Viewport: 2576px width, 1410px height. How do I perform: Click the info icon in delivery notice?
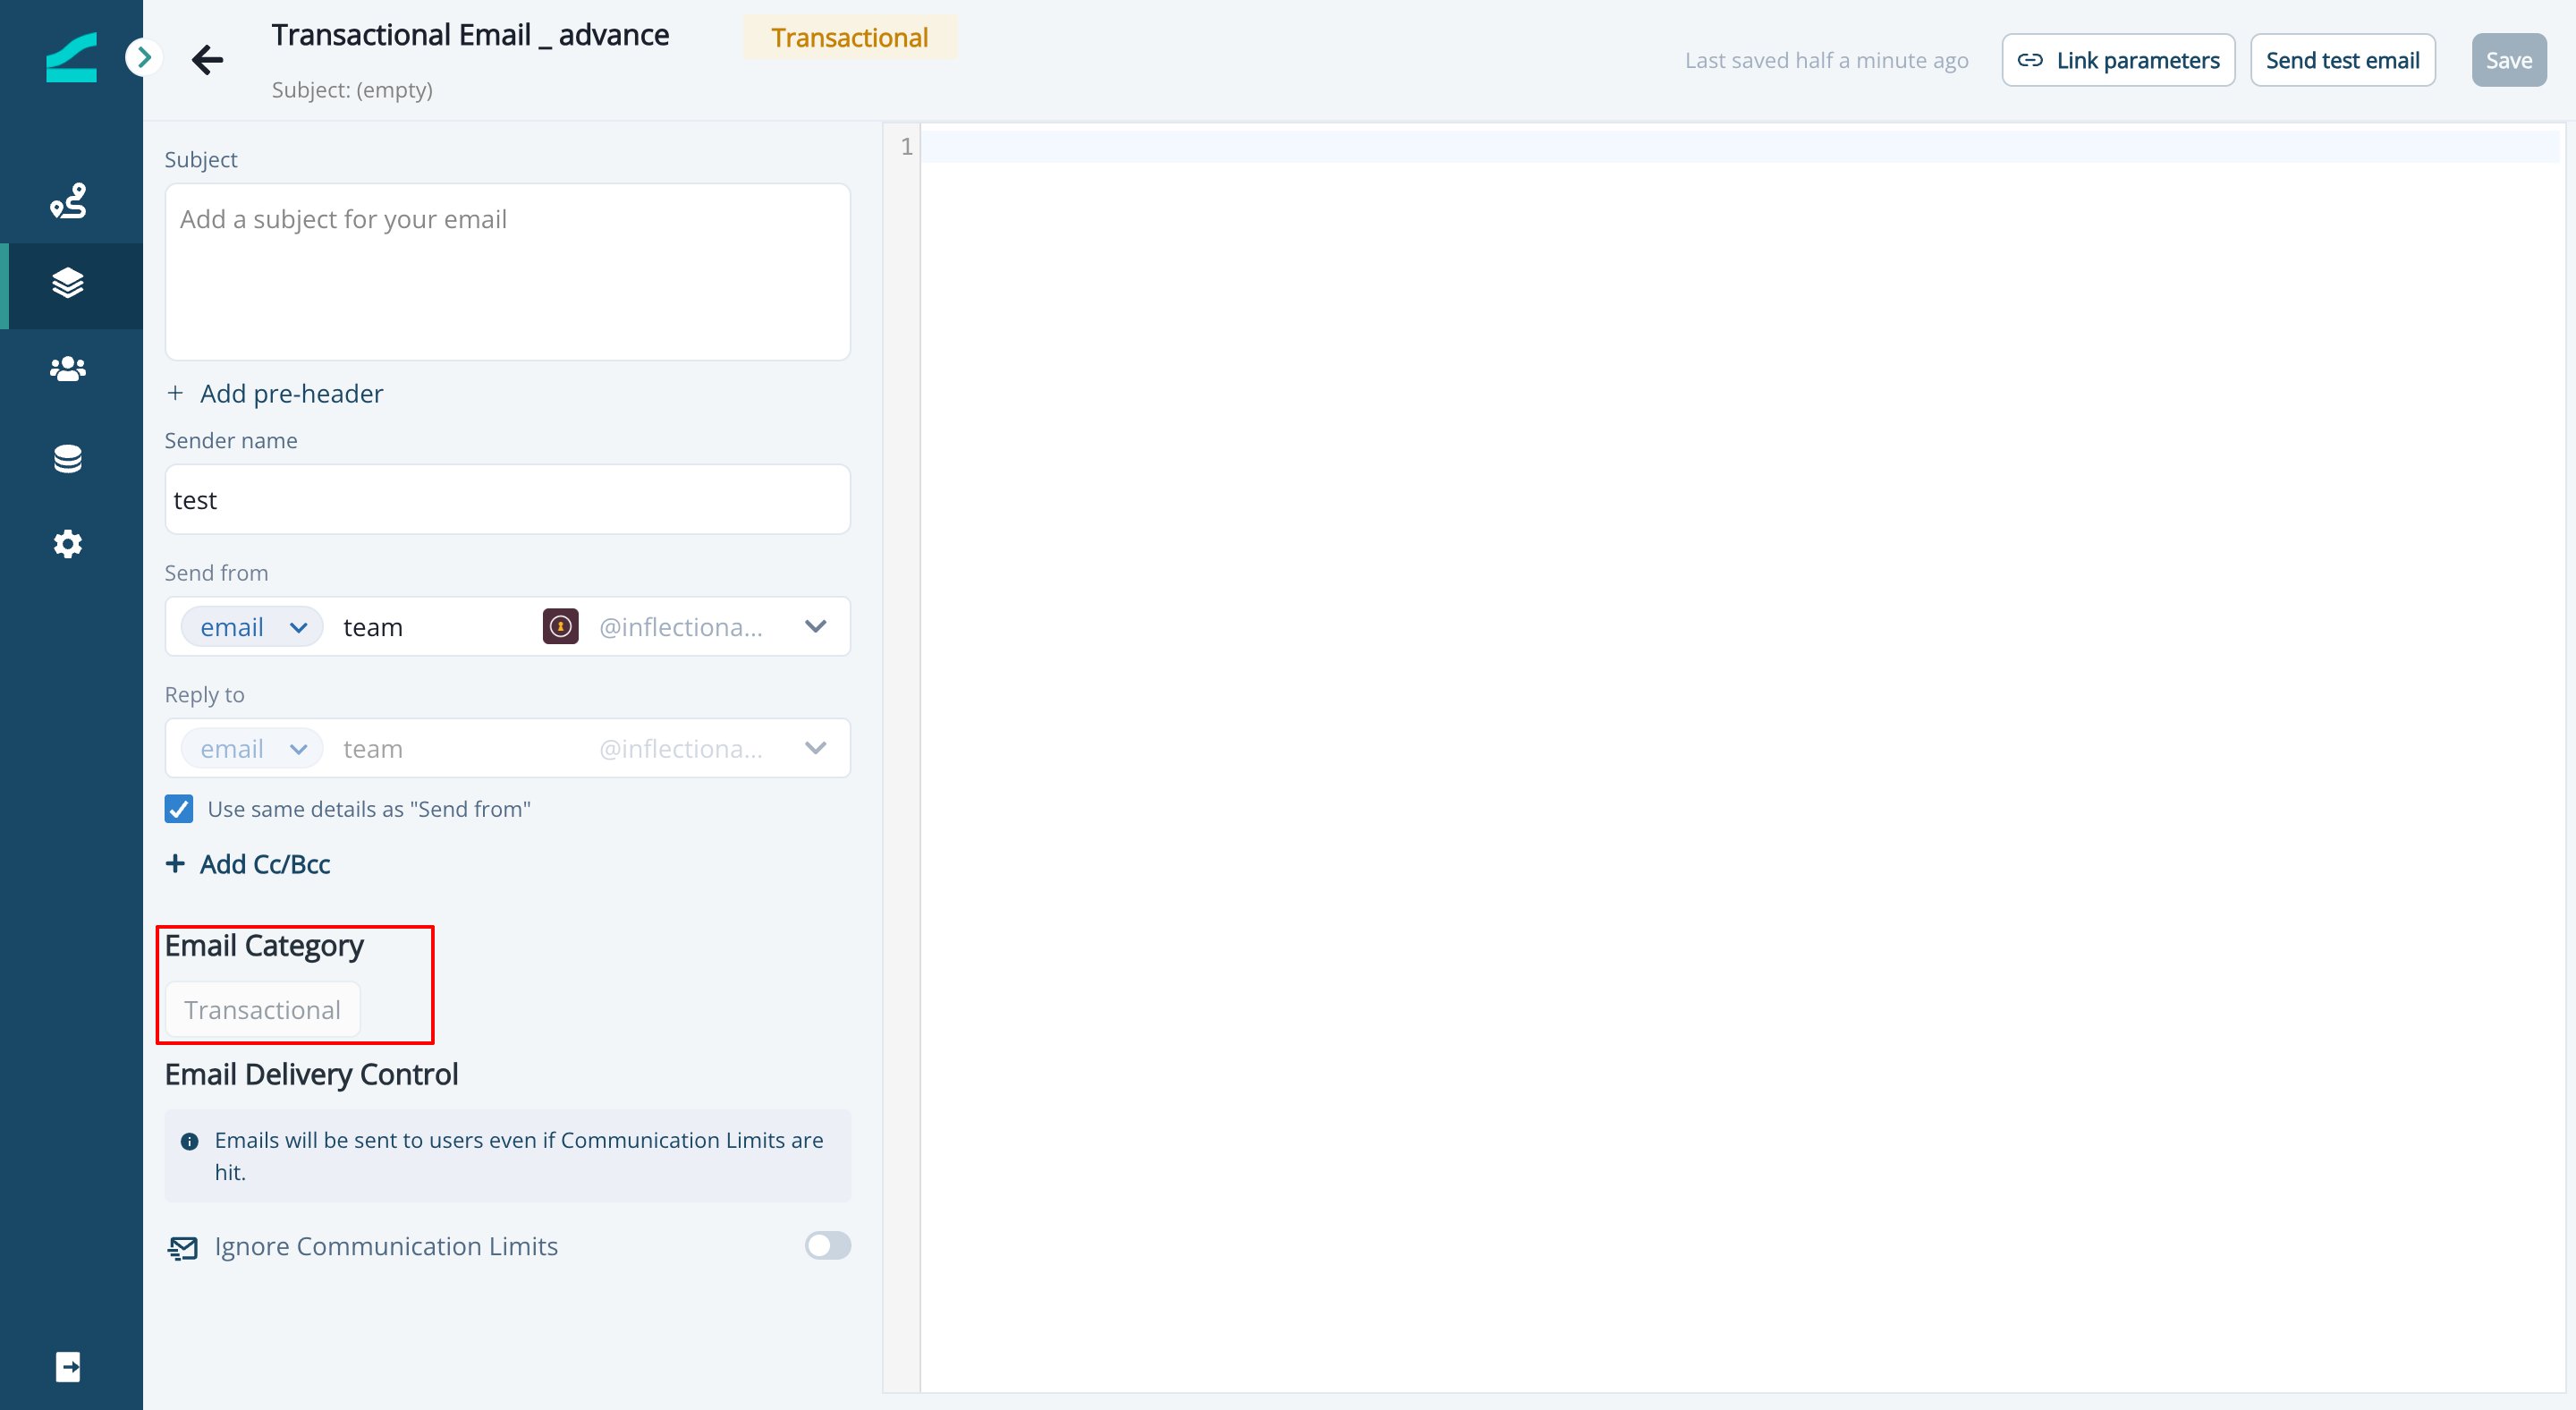tap(189, 1141)
